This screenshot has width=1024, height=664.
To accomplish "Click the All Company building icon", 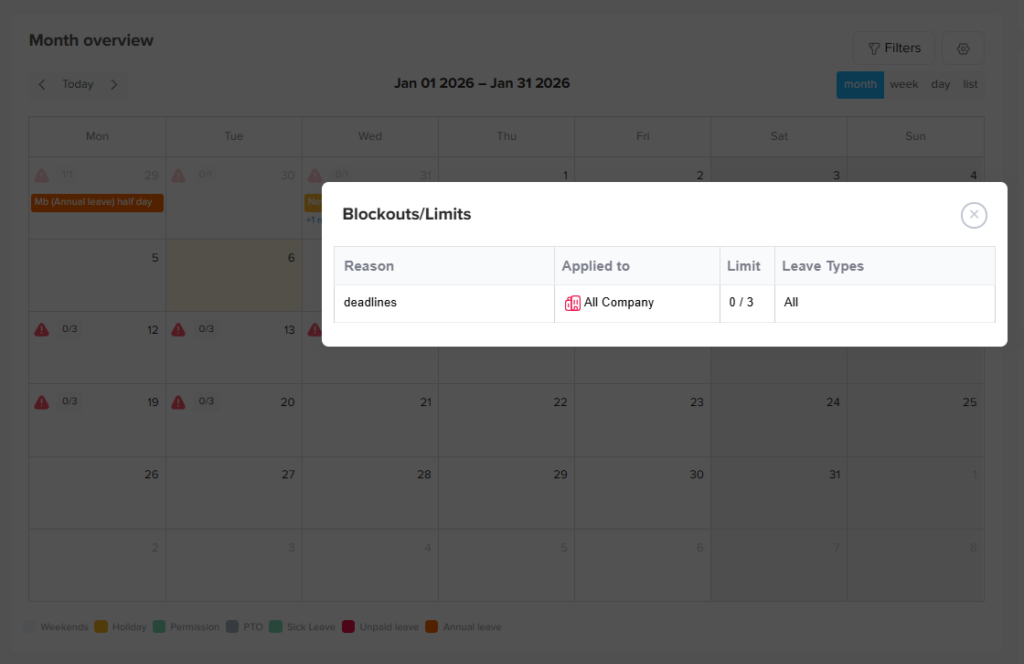I will coord(573,303).
